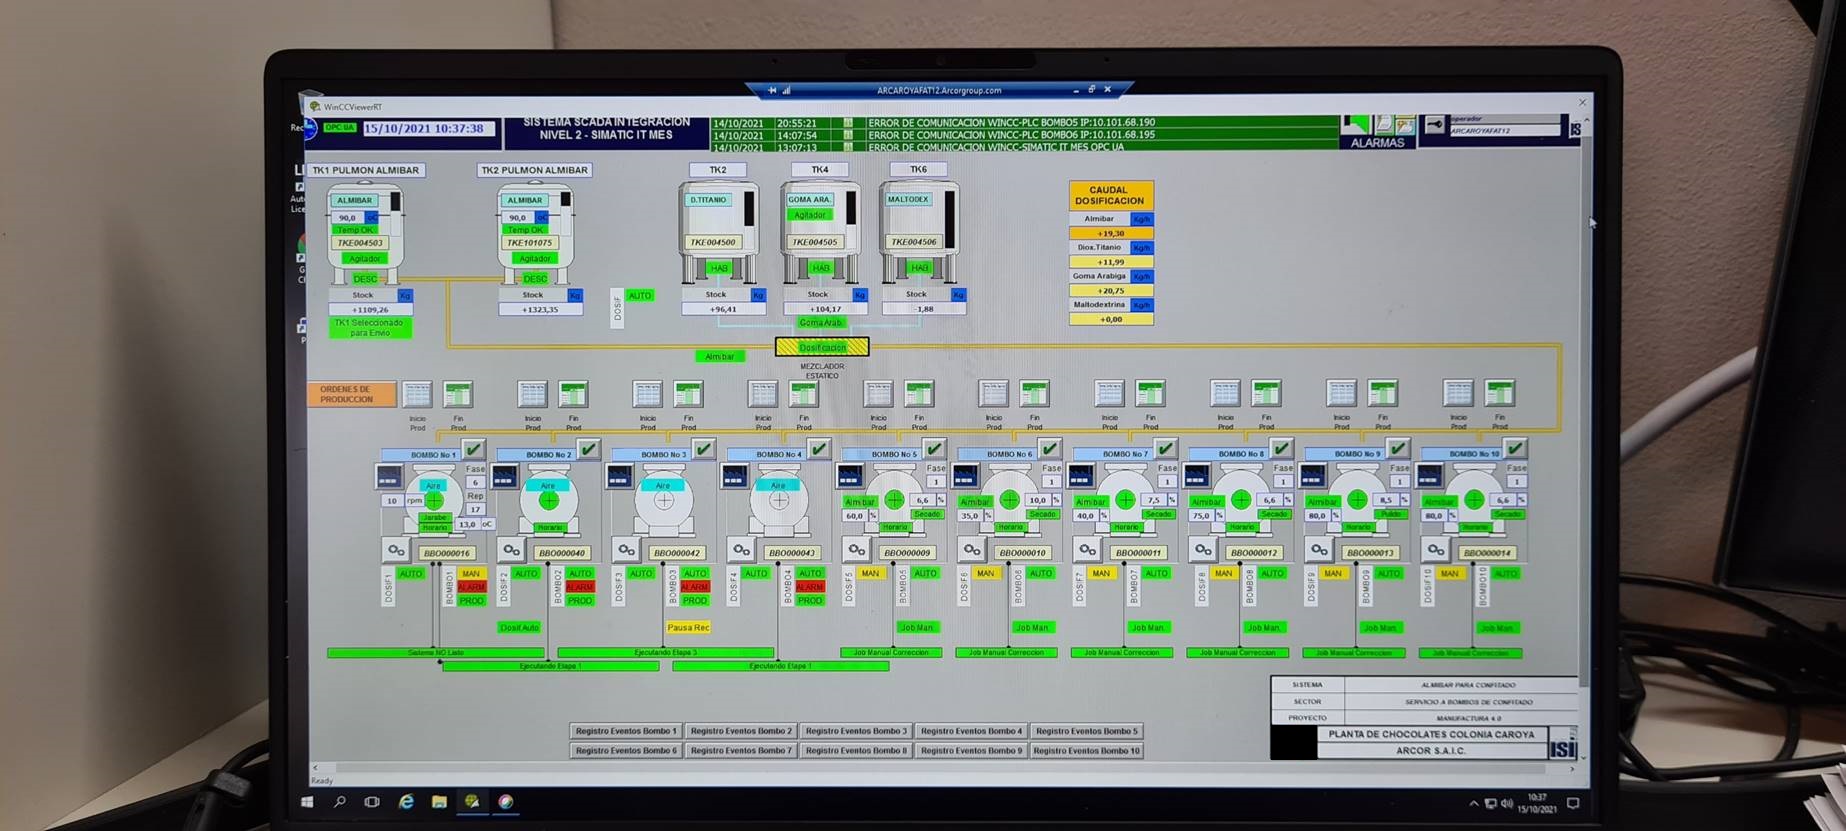
Task: Toggle the check mark box of Bombo 3
Action: pyautogui.click(x=704, y=449)
